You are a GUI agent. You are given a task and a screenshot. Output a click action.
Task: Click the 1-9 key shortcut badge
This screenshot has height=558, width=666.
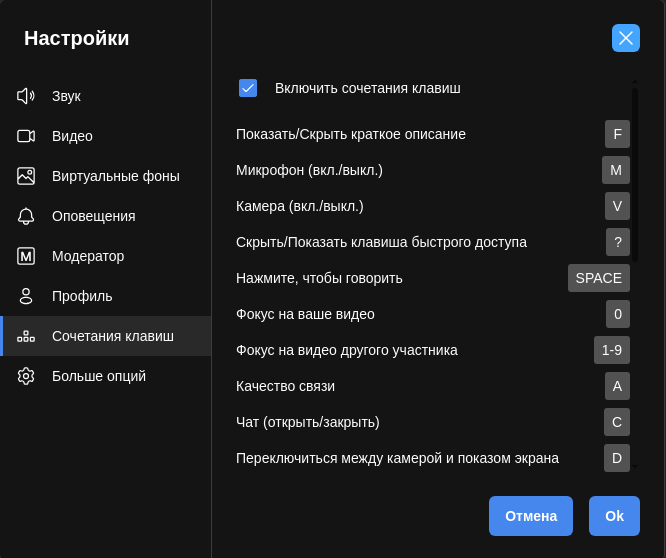611,350
